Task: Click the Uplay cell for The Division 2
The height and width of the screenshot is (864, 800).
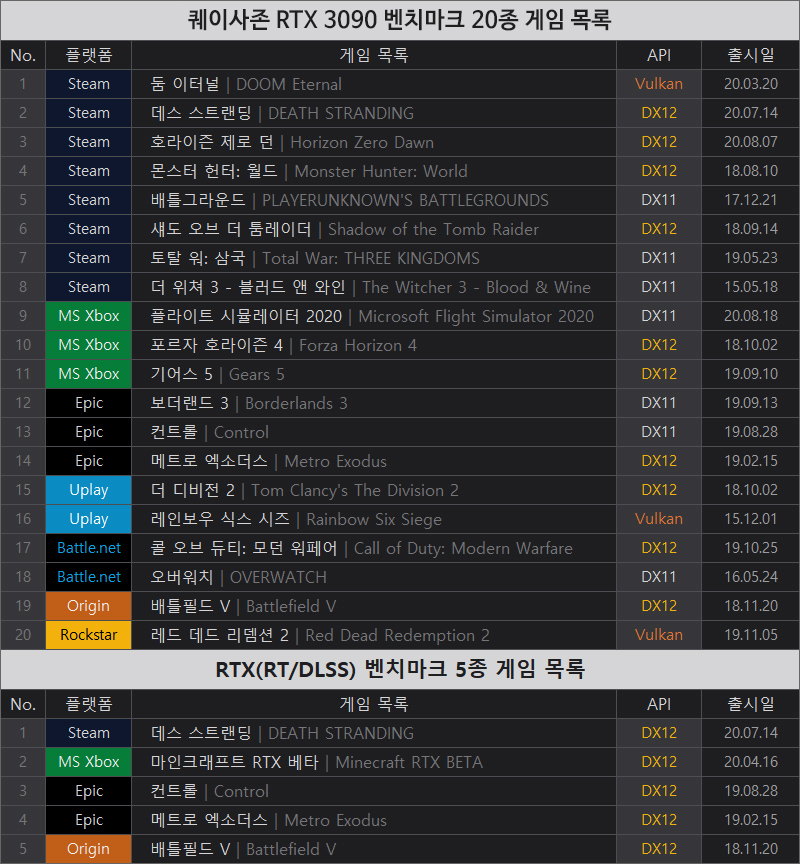Action: pyautogui.click(x=89, y=490)
